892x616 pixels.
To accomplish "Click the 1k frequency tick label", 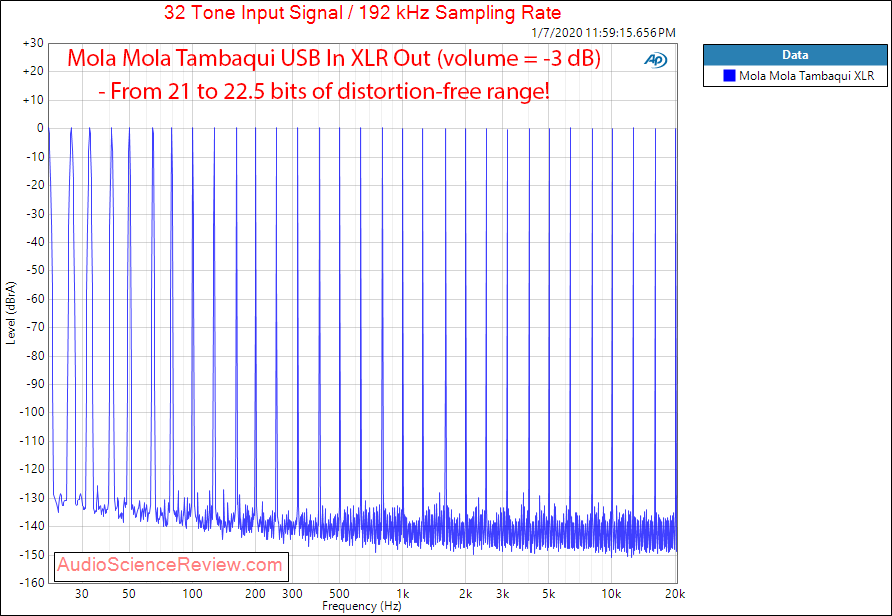I will (403, 594).
